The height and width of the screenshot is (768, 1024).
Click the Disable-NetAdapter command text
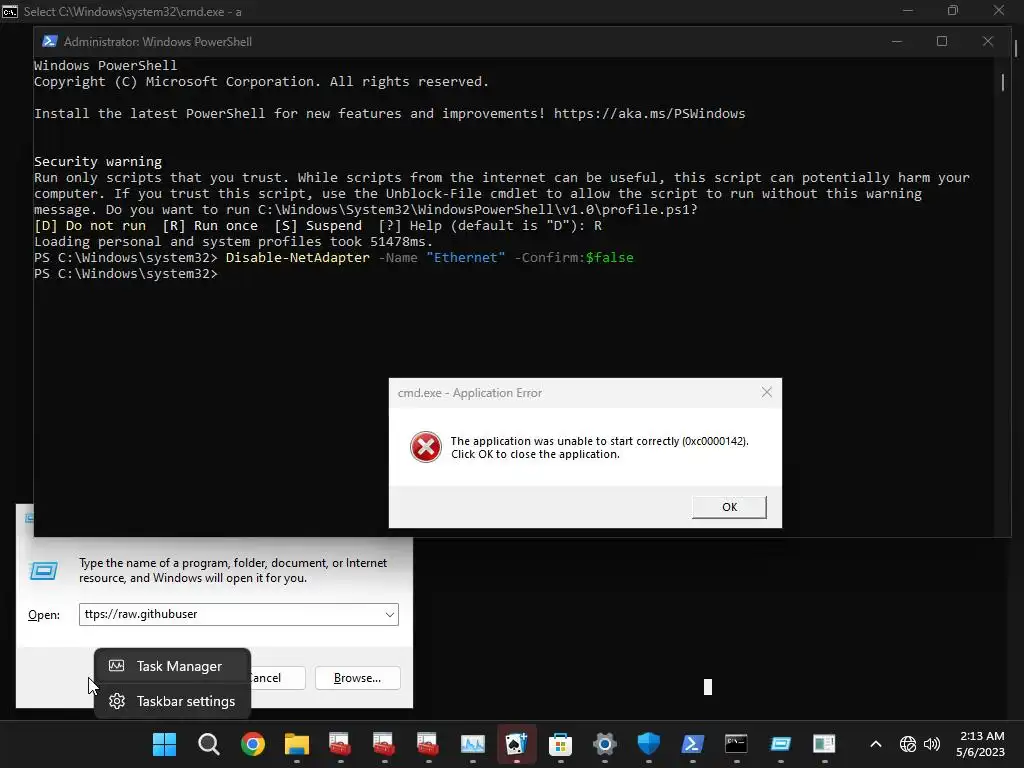point(298,257)
